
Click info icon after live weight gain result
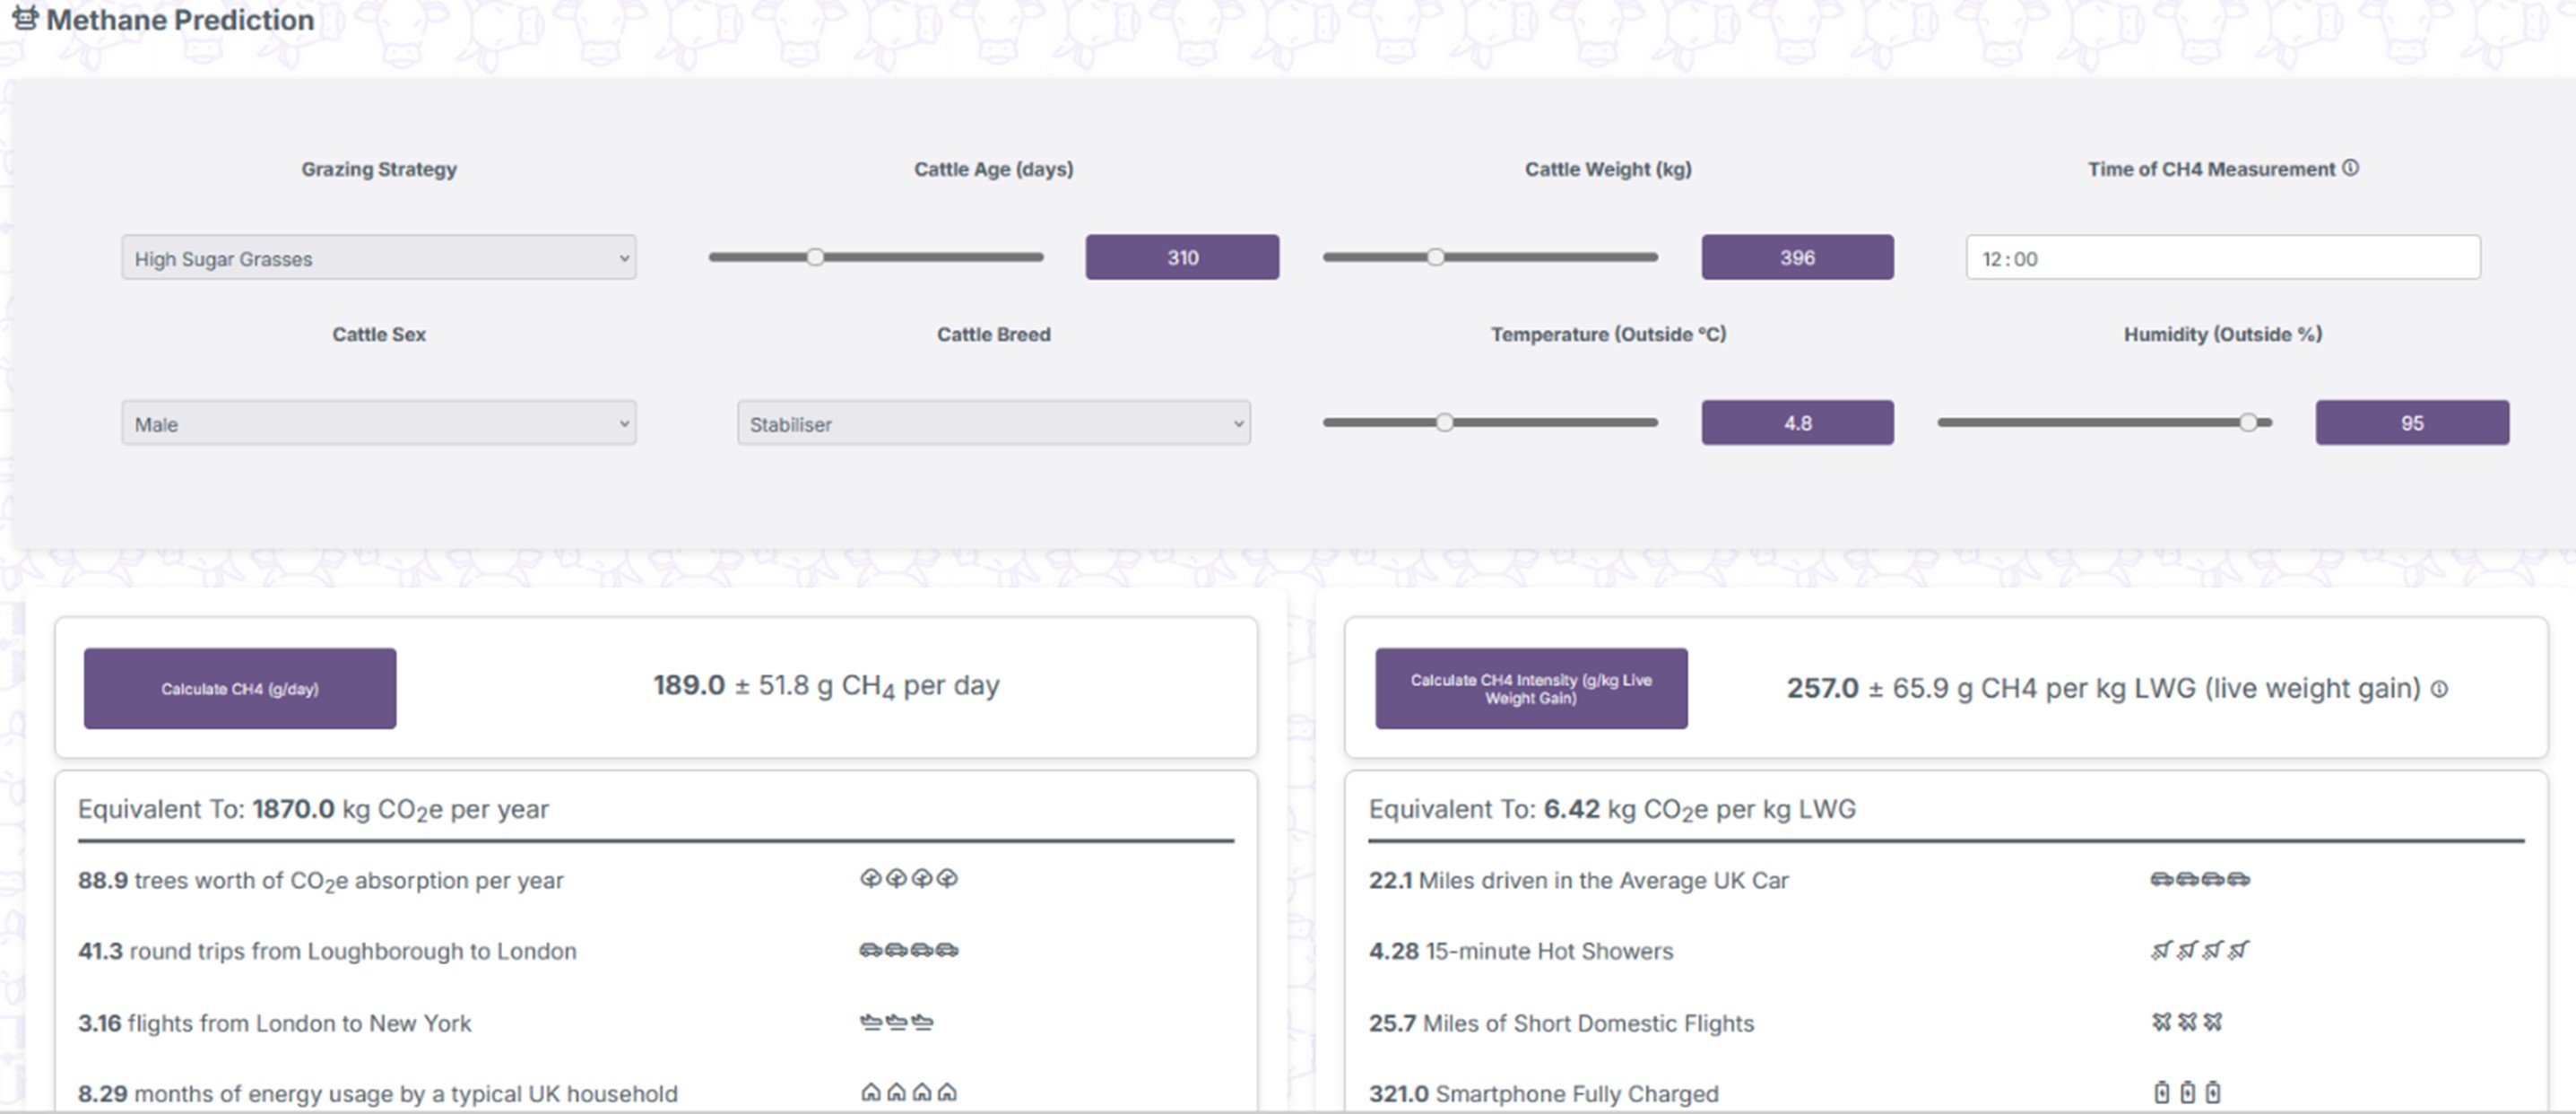pyautogui.click(x=2439, y=689)
